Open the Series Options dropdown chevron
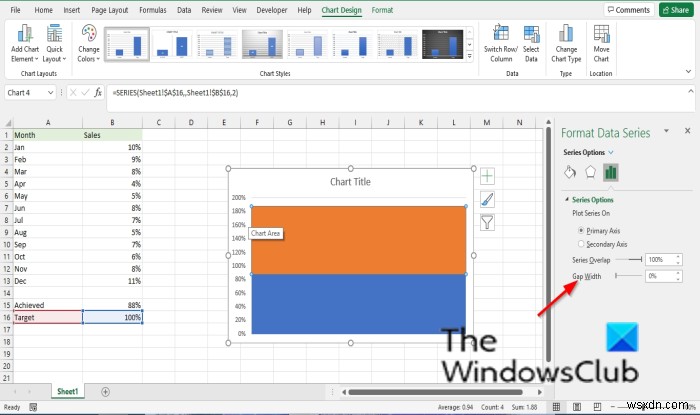 (611, 153)
